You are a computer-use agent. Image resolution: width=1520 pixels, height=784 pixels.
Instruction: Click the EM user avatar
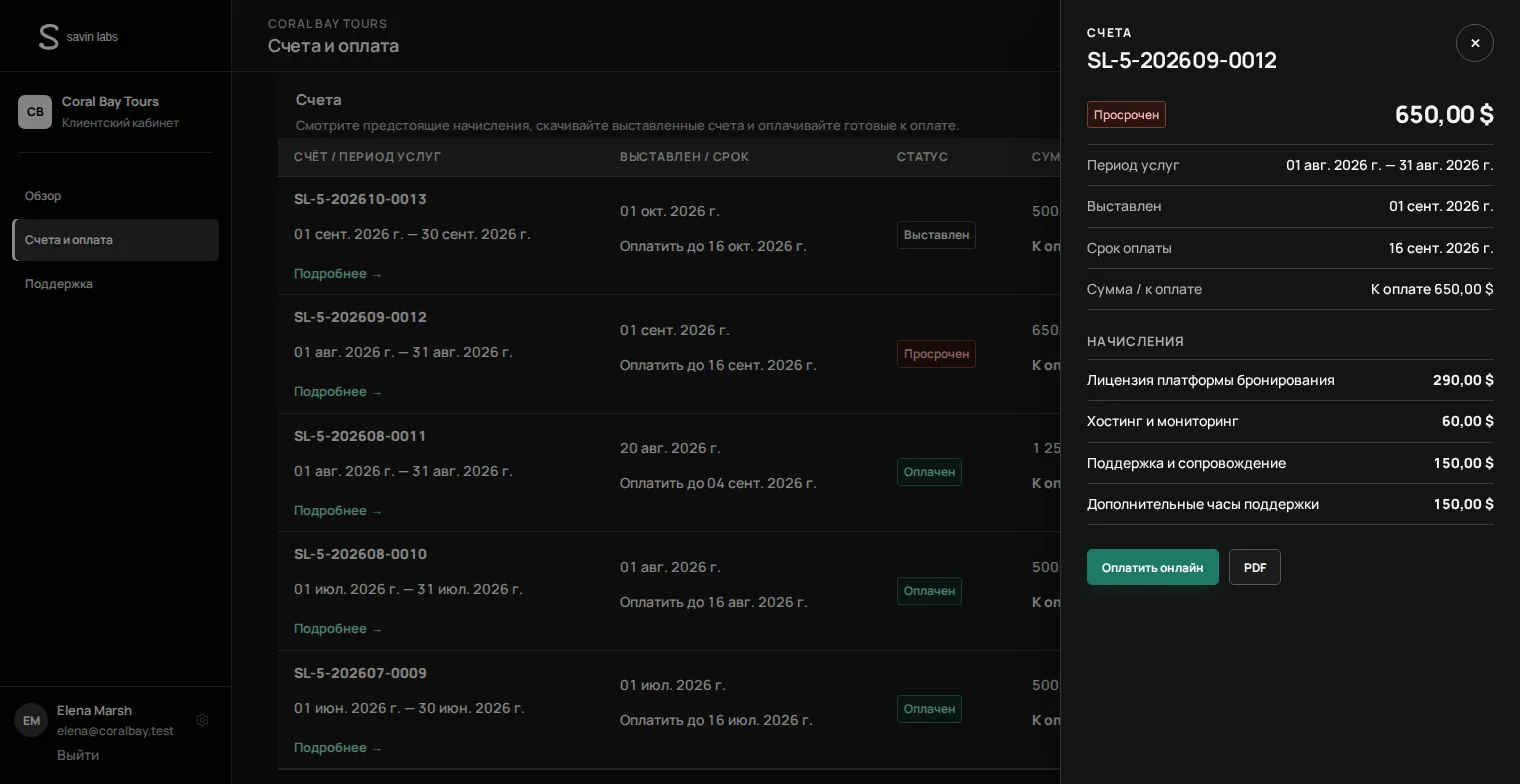pyautogui.click(x=31, y=720)
